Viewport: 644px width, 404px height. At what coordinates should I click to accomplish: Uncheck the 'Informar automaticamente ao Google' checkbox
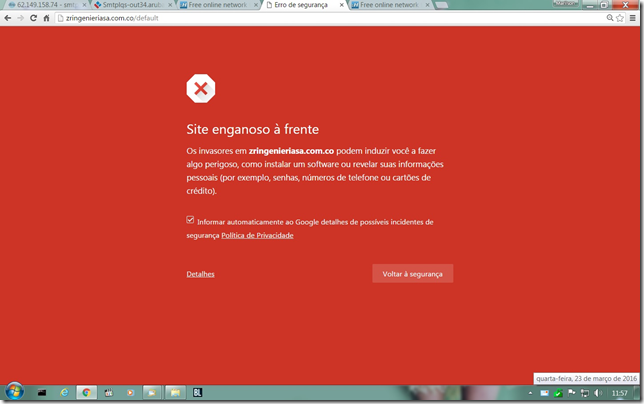191,220
